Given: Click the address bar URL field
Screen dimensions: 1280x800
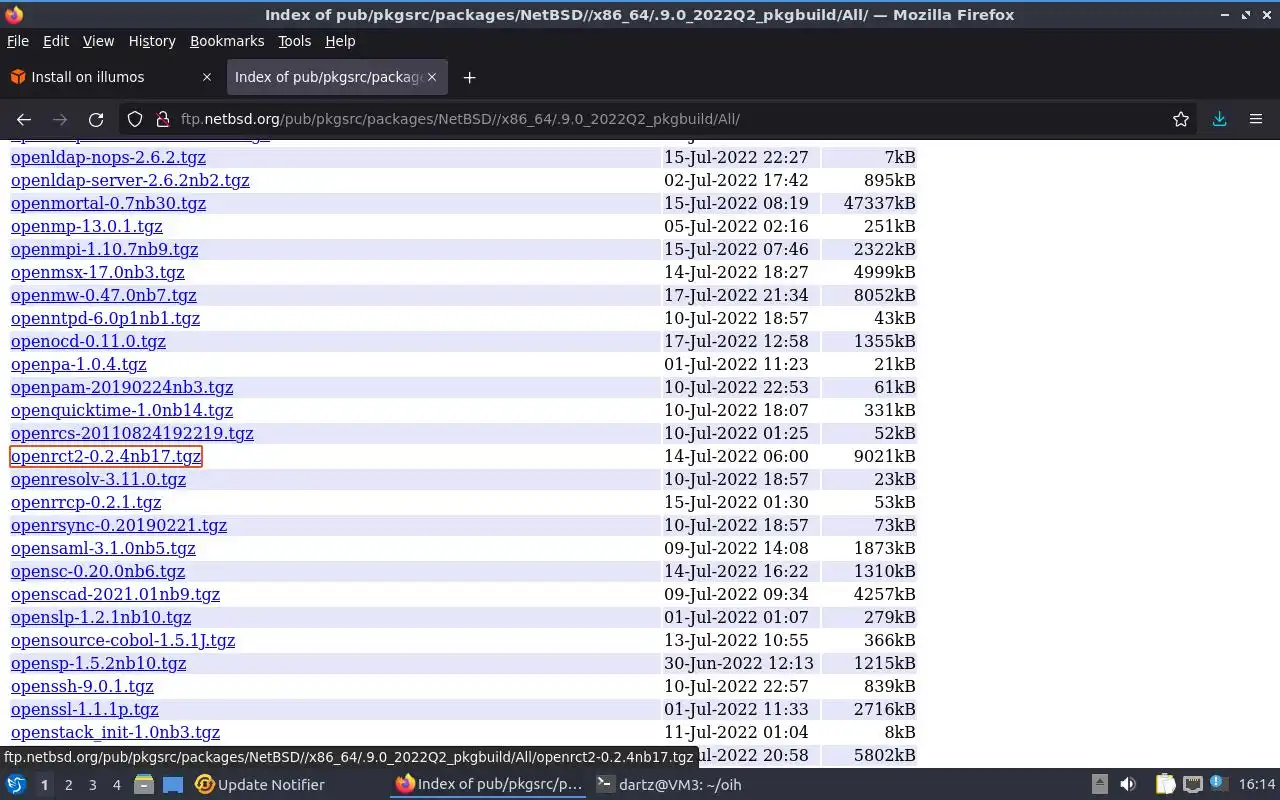Looking at the screenshot, I should pyautogui.click(x=660, y=119).
